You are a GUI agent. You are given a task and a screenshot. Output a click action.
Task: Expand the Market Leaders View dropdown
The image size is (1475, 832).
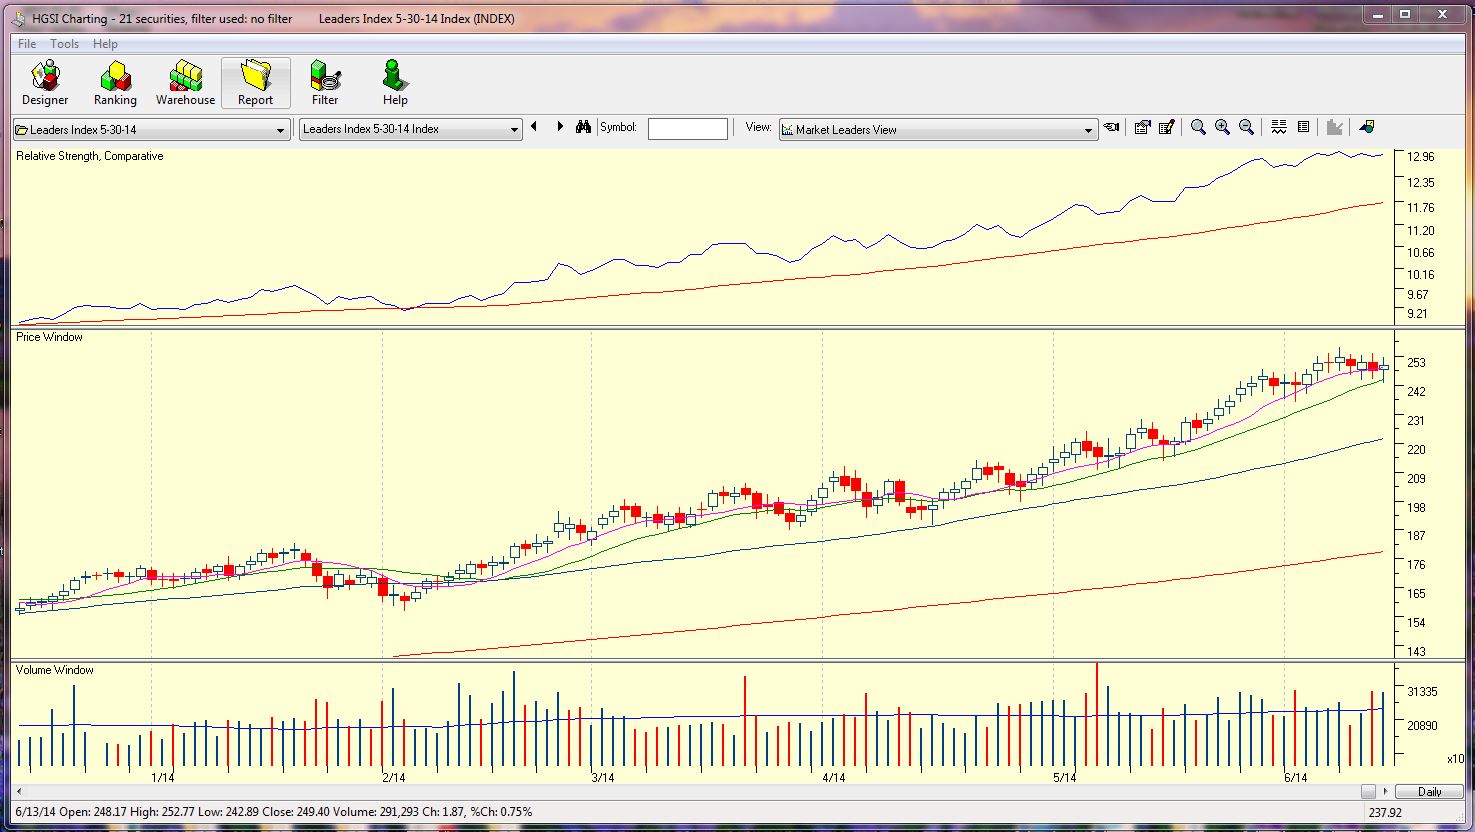point(1088,130)
